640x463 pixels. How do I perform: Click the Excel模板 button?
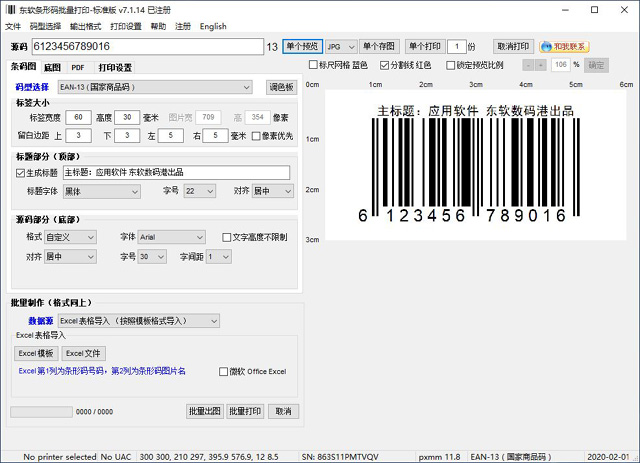click(36, 354)
